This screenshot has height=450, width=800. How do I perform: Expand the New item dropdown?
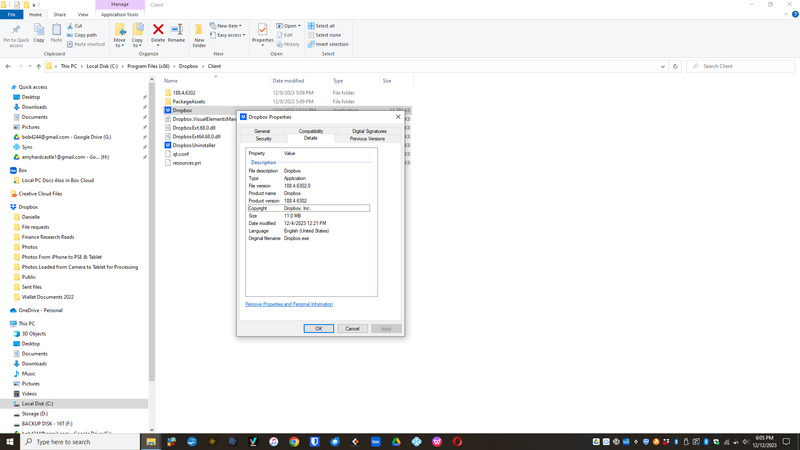pos(226,26)
